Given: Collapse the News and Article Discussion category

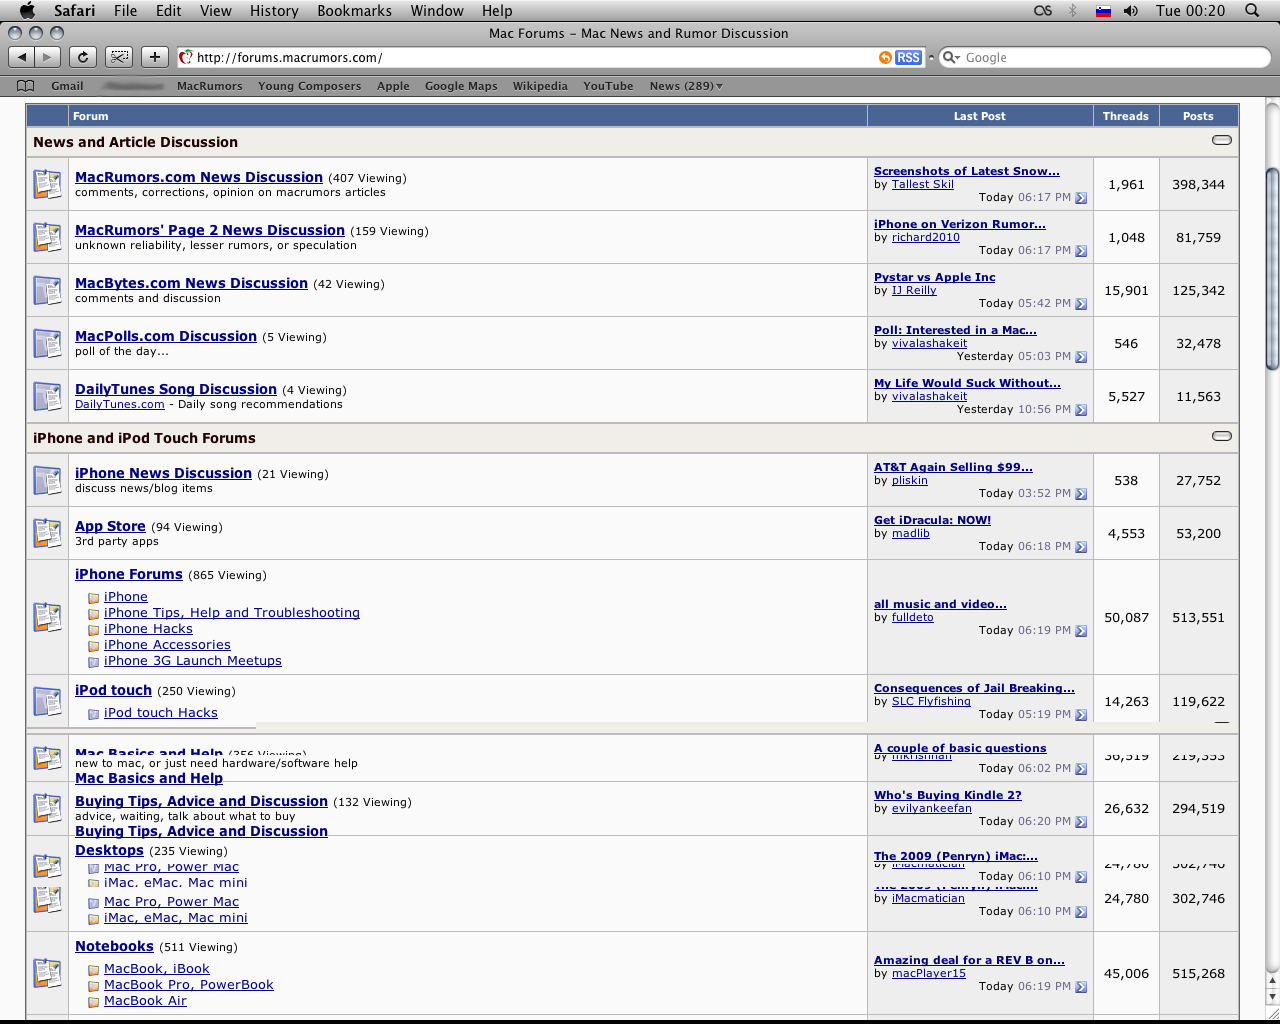Looking at the screenshot, I should tap(1221, 140).
